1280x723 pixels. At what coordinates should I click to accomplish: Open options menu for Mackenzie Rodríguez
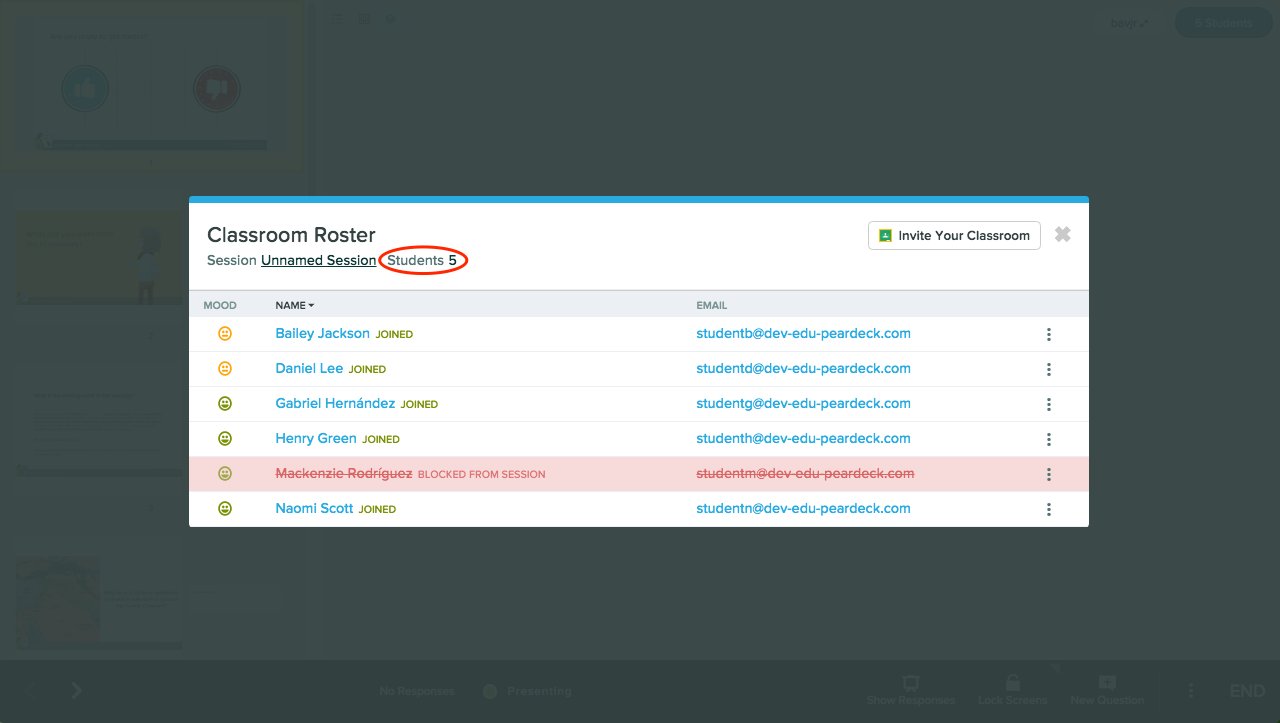click(1048, 474)
